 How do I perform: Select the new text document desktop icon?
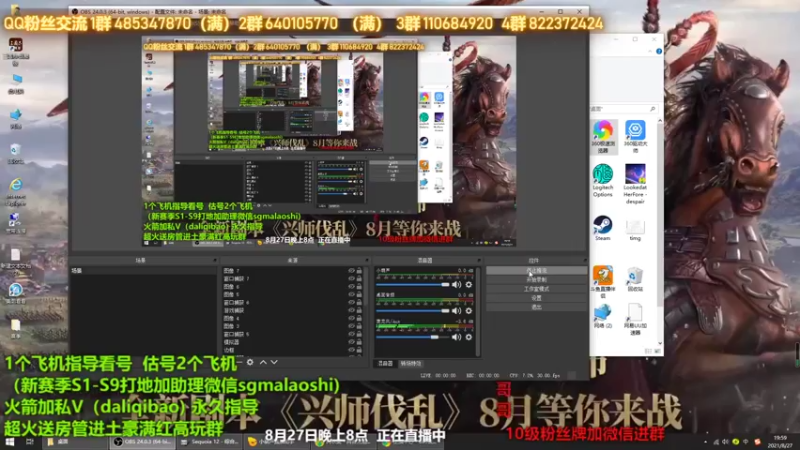(16, 259)
